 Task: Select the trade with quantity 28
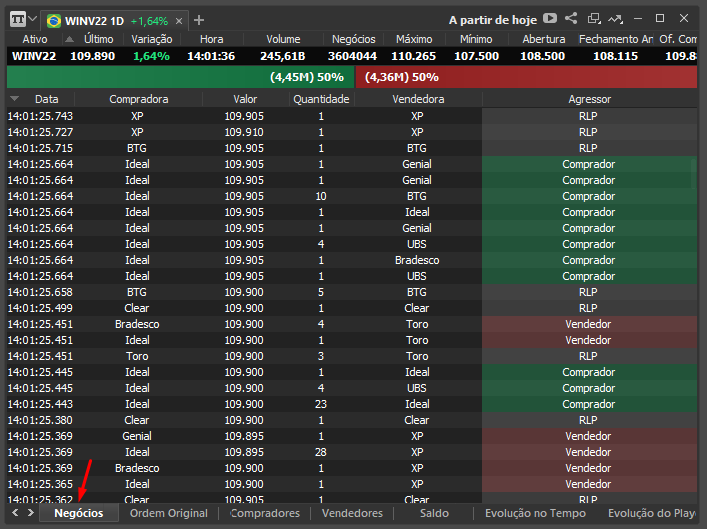352,452
